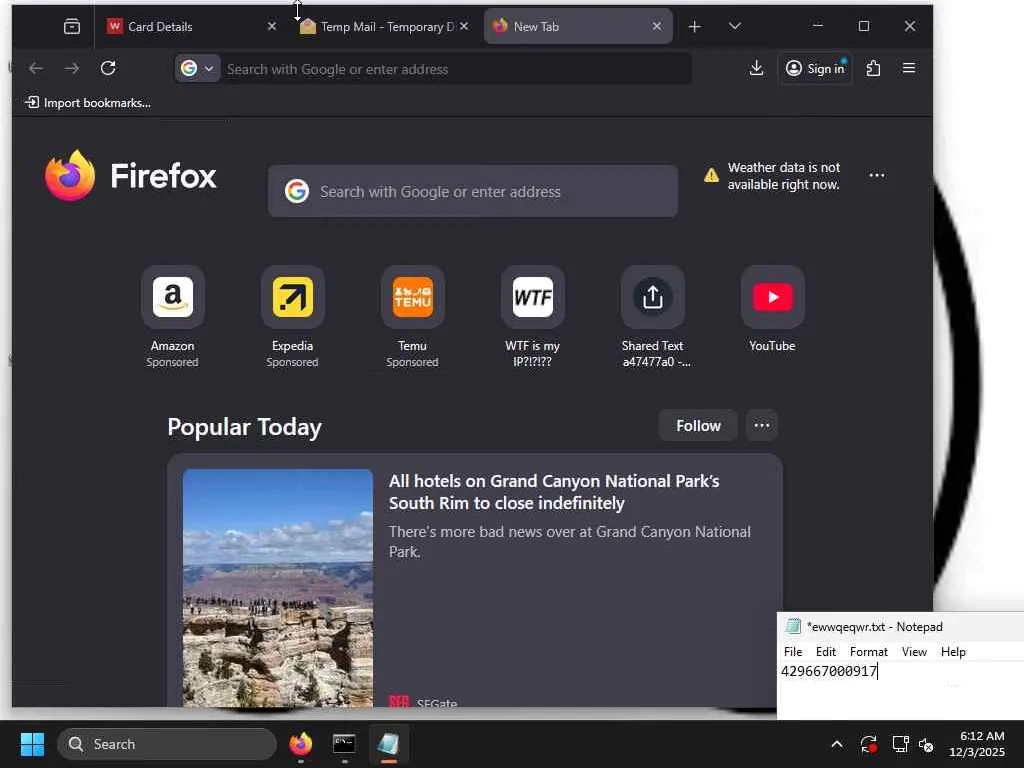The height and width of the screenshot is (768, 1024).
Task: Close the New Tab tab
Action: tap(656, 26)
